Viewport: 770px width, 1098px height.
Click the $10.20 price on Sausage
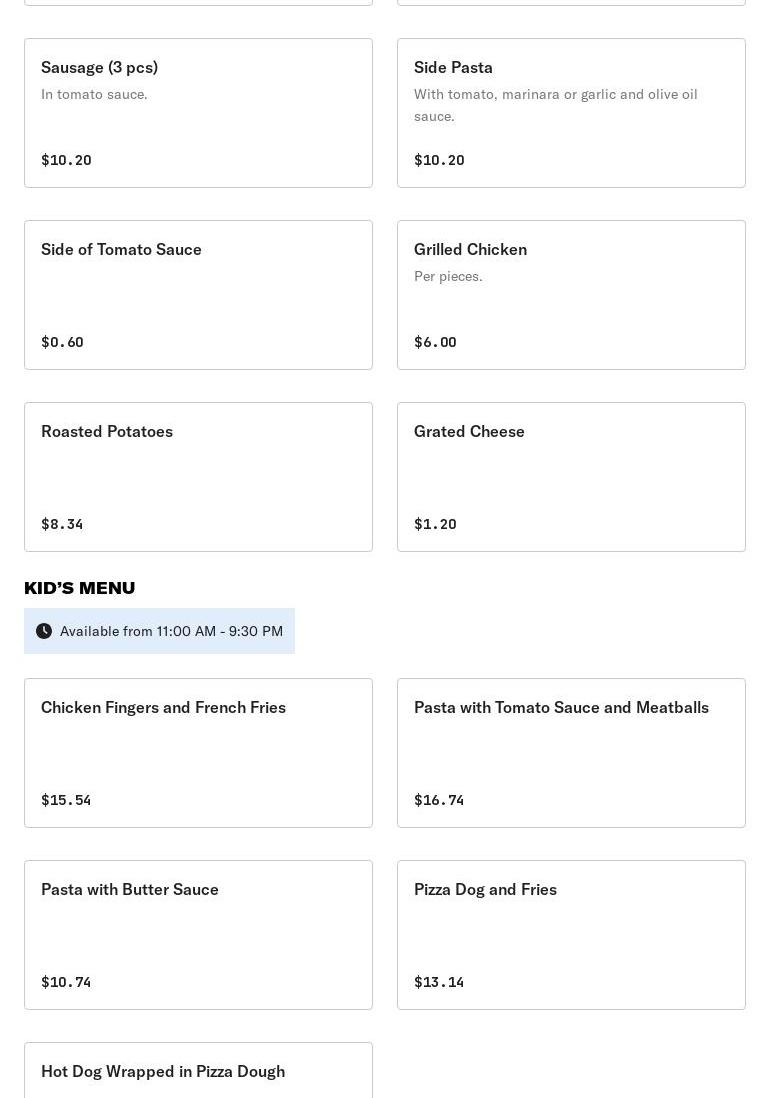[x=66, y=160]
